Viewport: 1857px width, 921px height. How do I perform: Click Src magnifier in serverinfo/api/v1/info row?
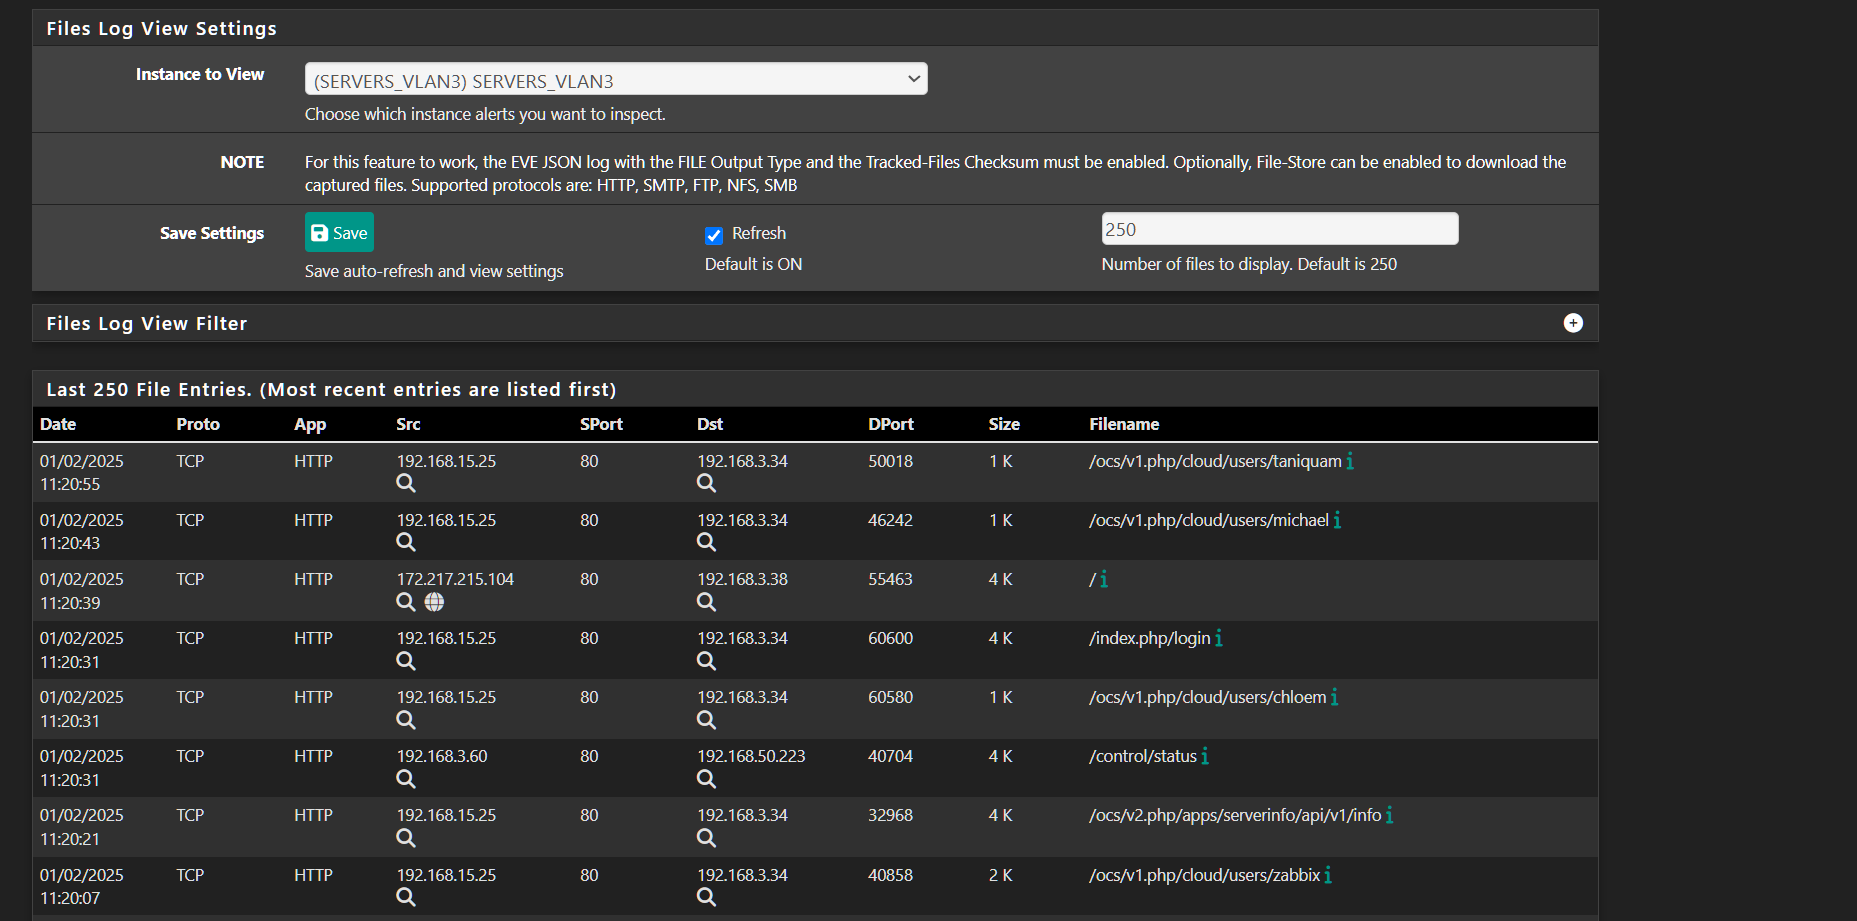pyautogui.click(x=405, y=838)
